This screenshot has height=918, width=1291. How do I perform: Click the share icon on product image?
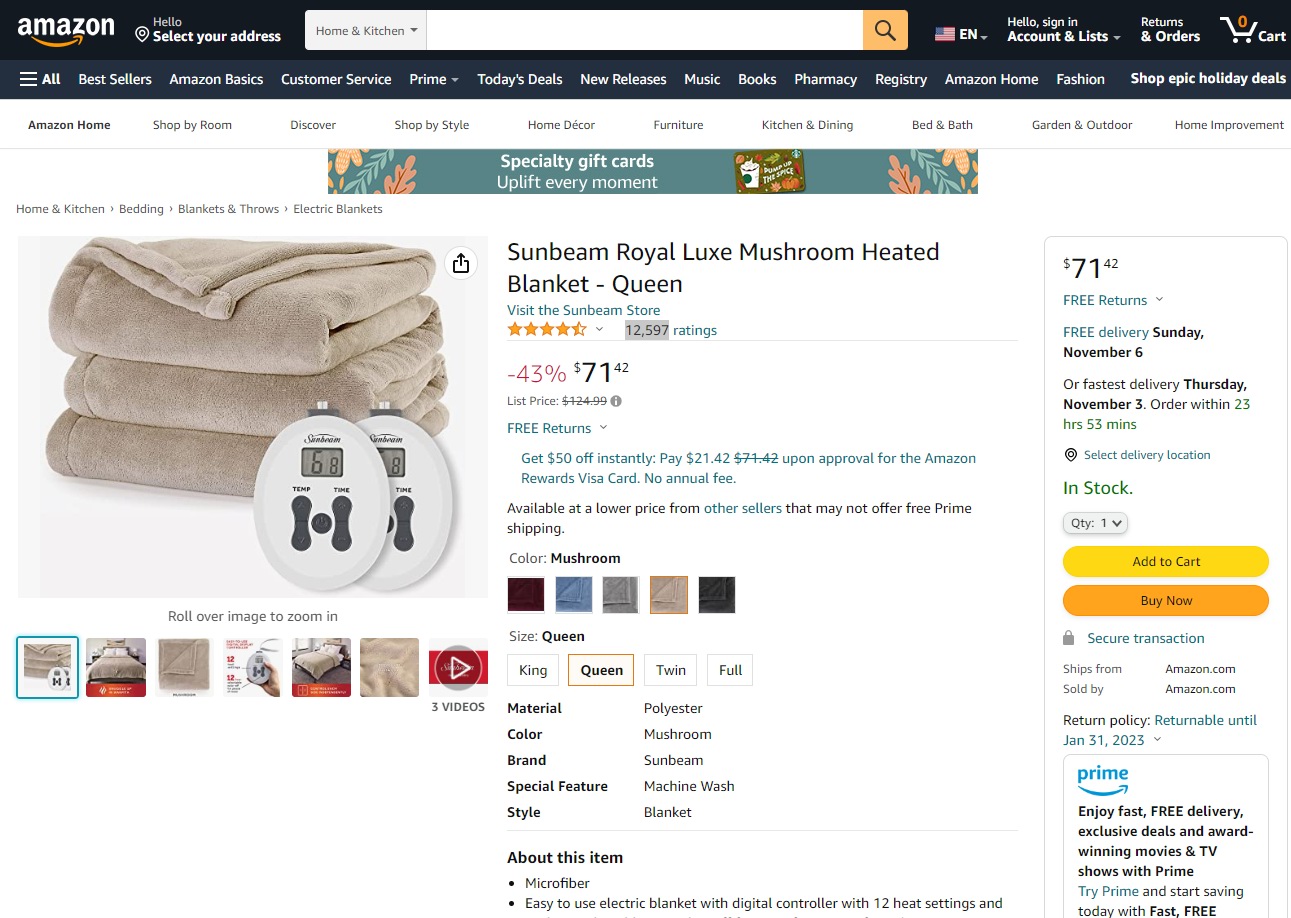tap(460, 263)
